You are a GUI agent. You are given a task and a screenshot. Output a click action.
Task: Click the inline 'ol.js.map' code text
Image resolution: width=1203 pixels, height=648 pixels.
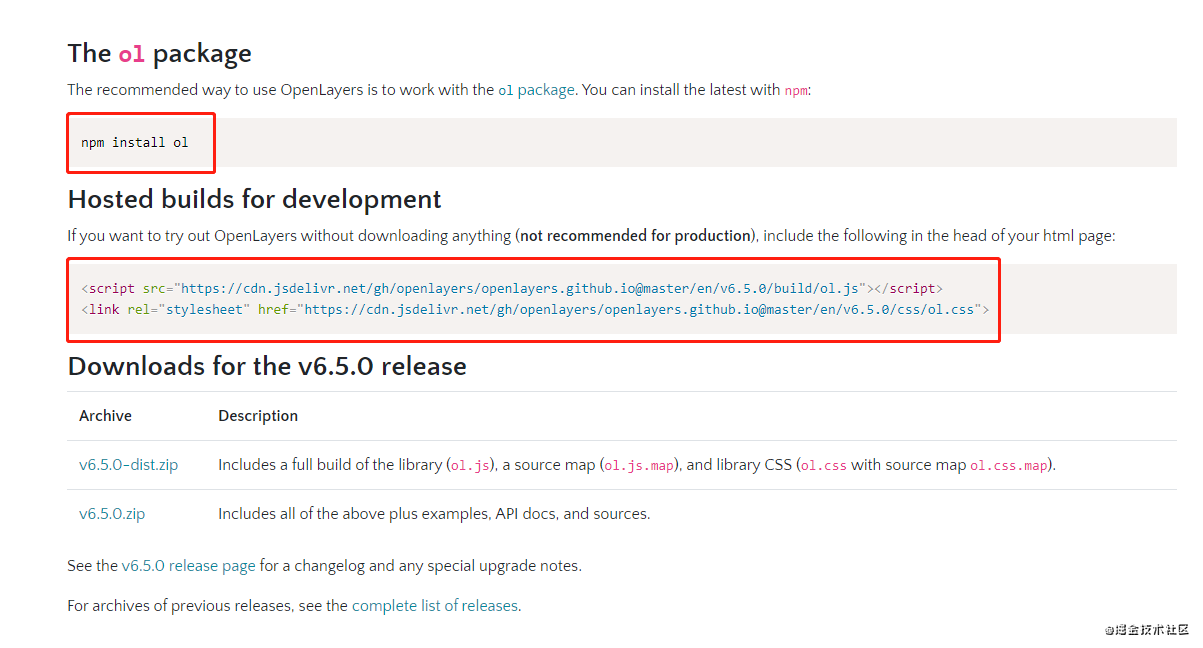coord(640,466)
